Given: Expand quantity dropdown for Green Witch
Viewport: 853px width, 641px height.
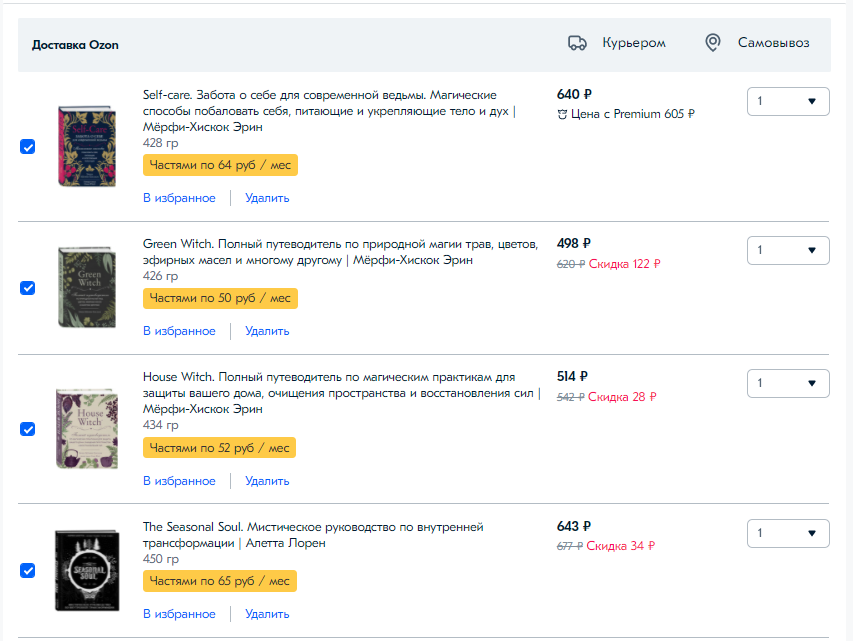Looking at the screenshot, I should [788, 250].
